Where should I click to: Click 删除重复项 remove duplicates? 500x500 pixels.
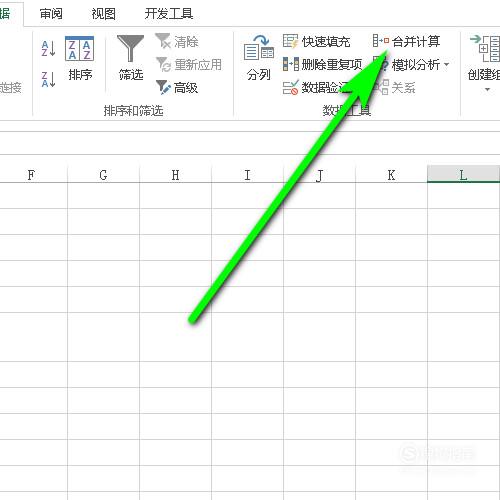[x=322, y=64]
